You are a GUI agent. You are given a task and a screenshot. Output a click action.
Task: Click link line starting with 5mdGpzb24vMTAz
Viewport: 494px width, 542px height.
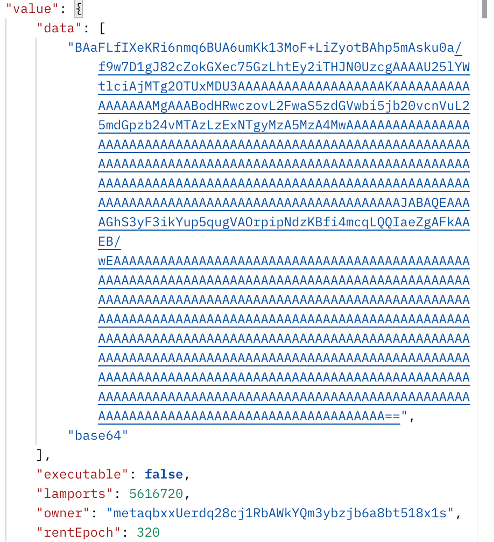coord(284,125)
